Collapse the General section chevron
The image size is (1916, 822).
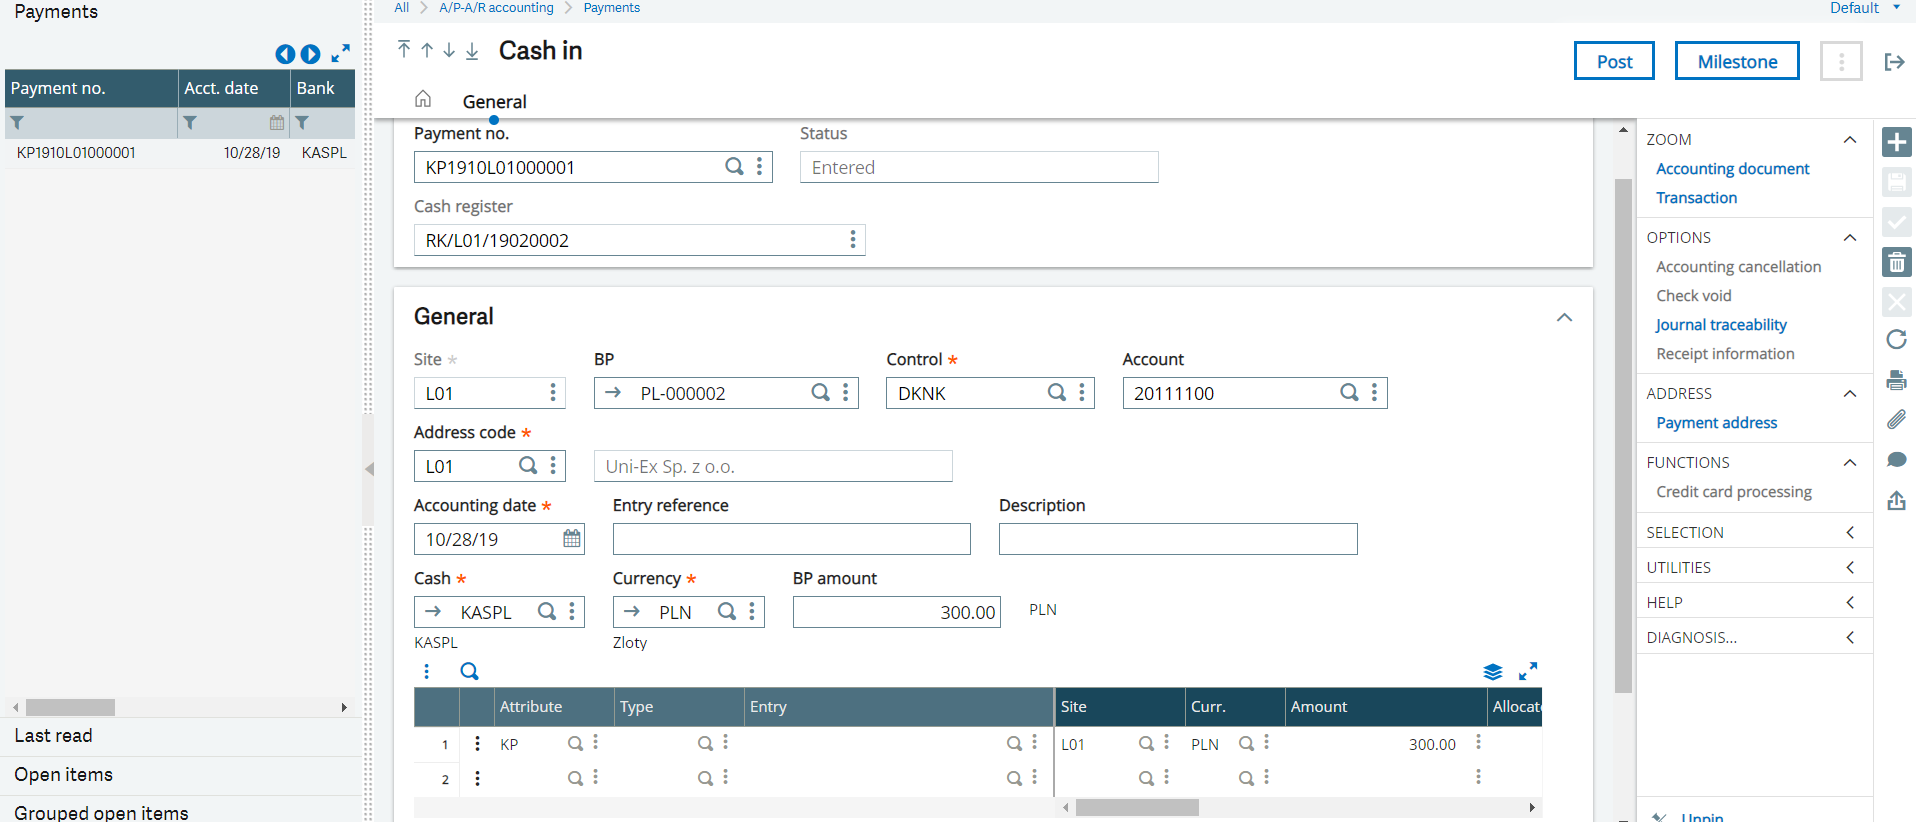point(1564,317)
